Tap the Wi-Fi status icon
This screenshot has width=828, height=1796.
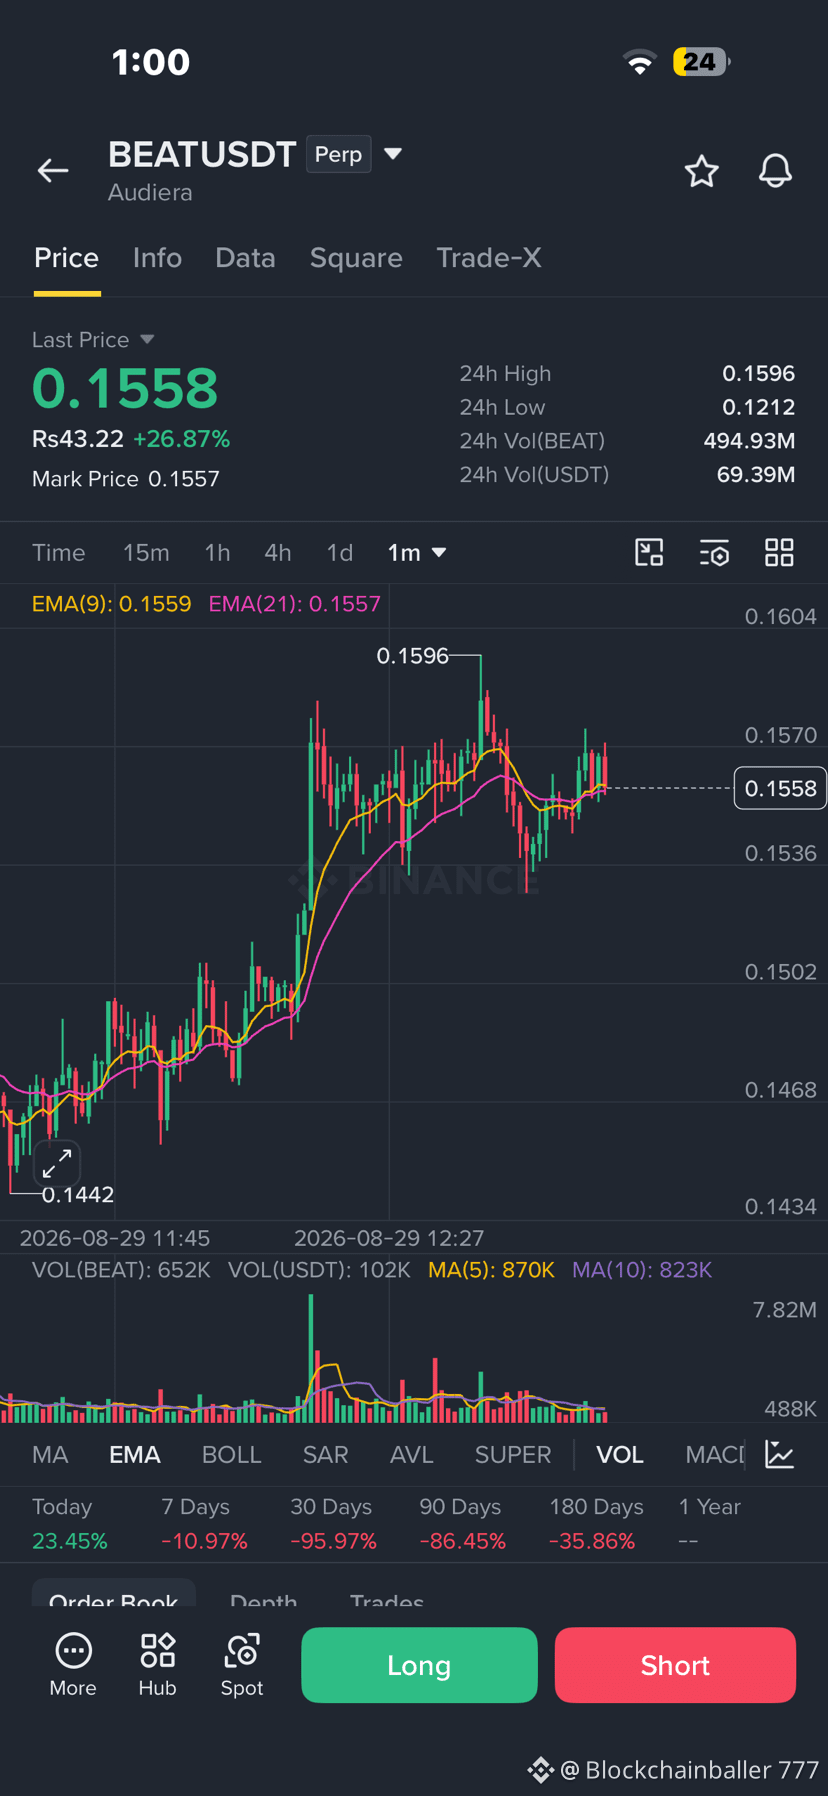pyautogui.click(x=640, y=62)
